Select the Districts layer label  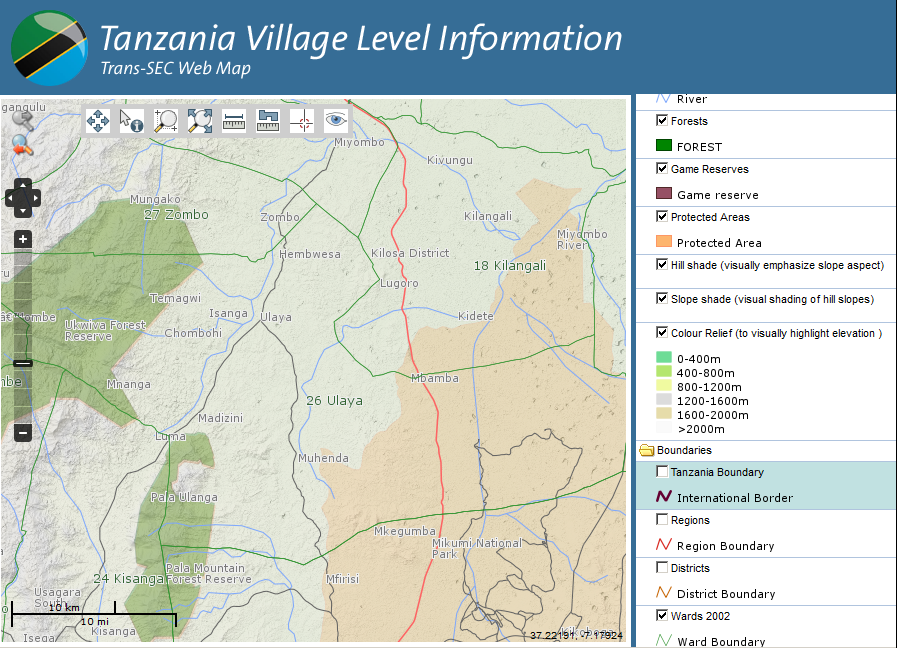(x=690, y=568)
